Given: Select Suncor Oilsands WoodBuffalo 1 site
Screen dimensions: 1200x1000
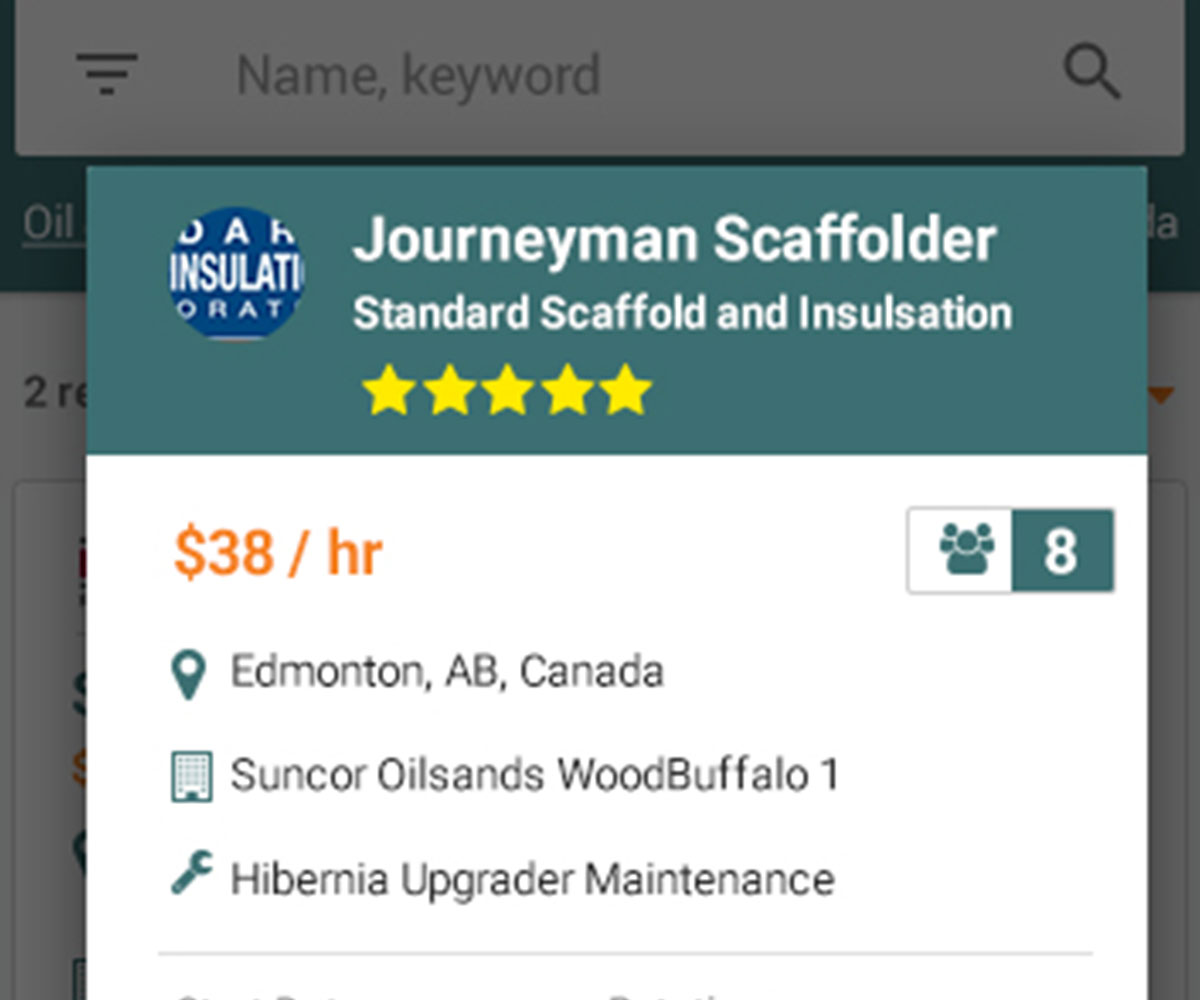Looking at the screenshot, I should pos(535,776).
